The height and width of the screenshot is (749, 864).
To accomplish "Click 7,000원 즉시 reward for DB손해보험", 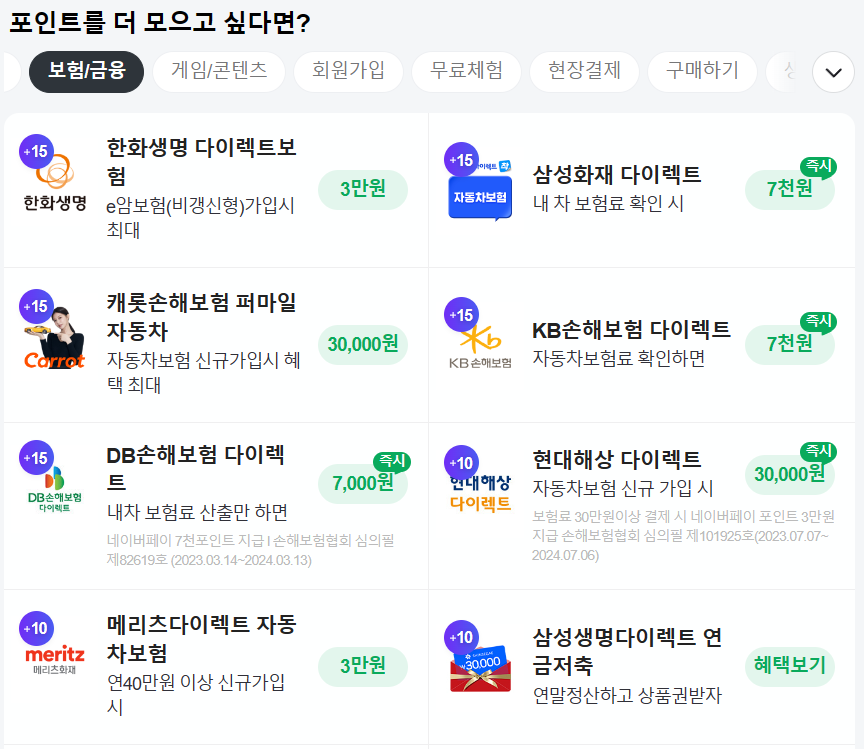I will pyautogui.click(x=363, y=483).
